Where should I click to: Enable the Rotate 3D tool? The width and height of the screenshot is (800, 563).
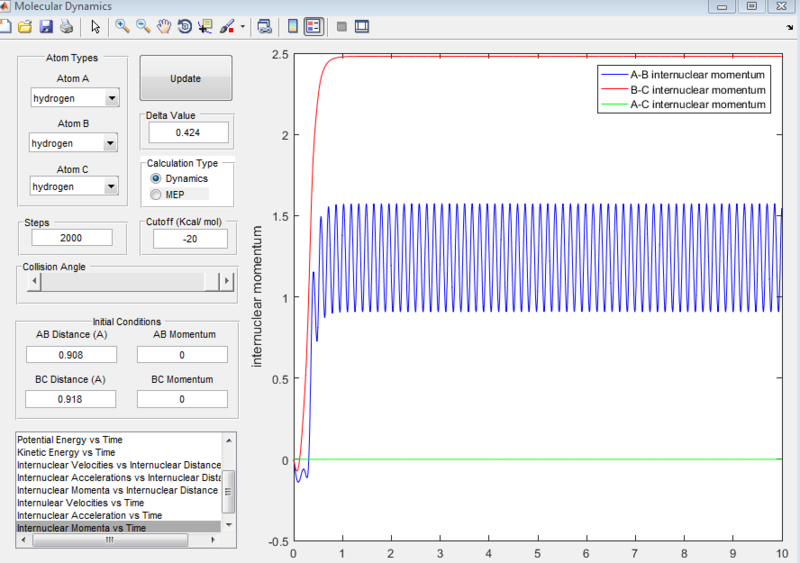tap(185, 27)
